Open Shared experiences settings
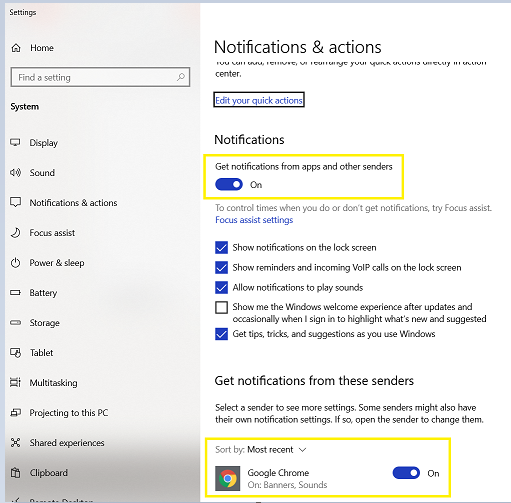Screen dimensions: 511x503 (67, 443)
